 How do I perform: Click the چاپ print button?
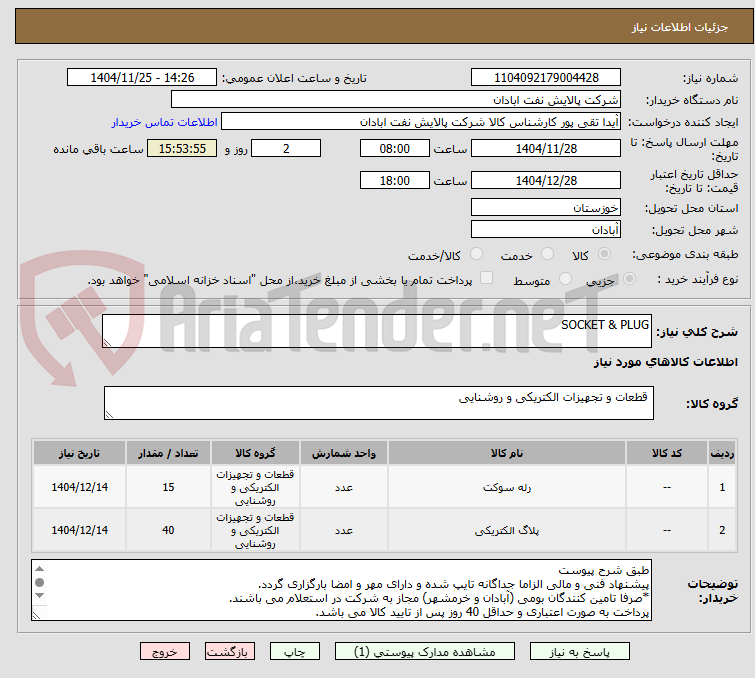pyautogui.click(x=295, y=652)
